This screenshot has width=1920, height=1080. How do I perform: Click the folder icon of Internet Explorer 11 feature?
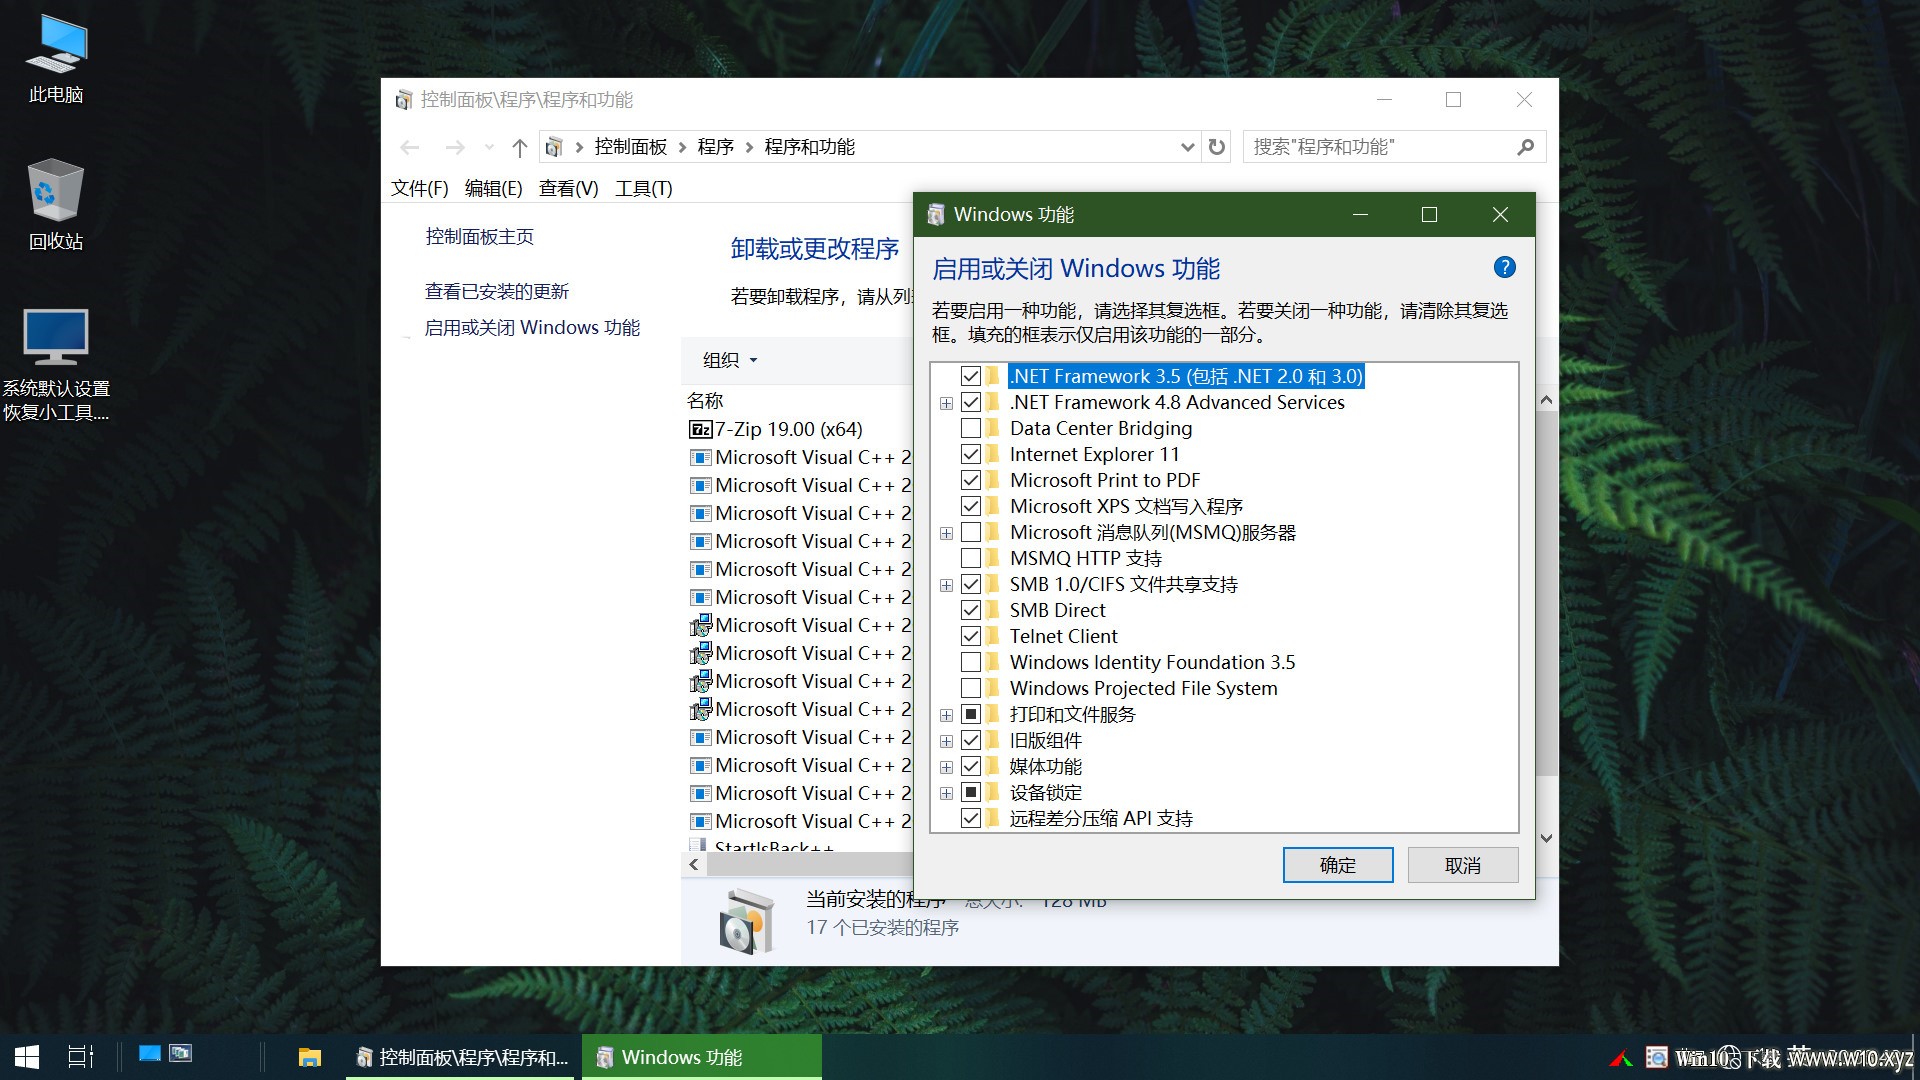pyautogui.click(x=992, y=454)
